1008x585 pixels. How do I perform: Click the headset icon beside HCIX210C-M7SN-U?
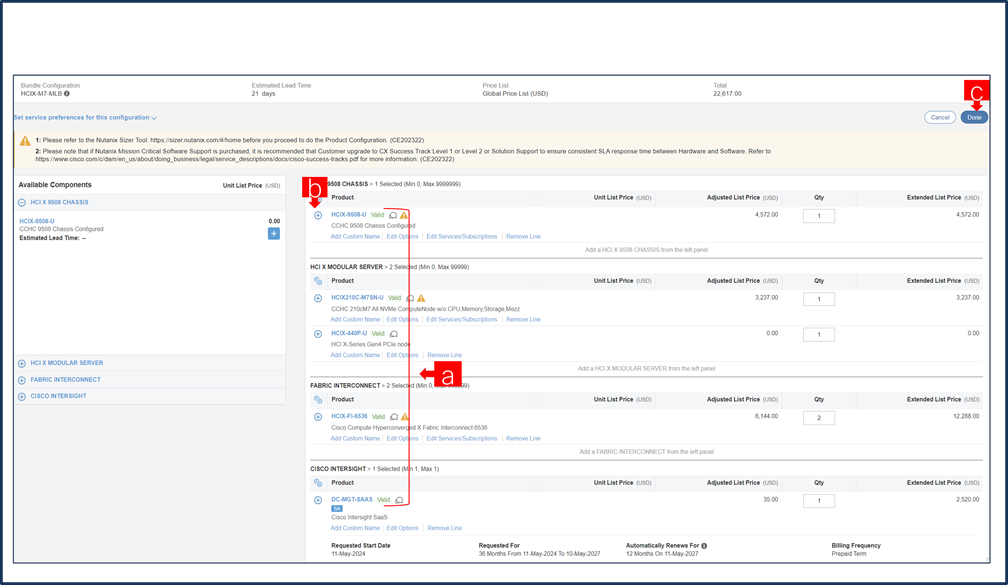click(x=410, y=298)
